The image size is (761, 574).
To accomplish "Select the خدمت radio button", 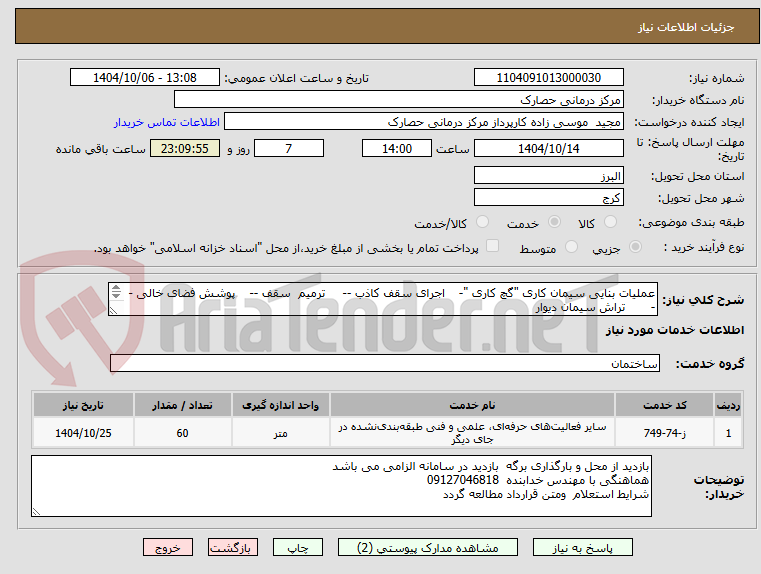I will coord(554,222).
